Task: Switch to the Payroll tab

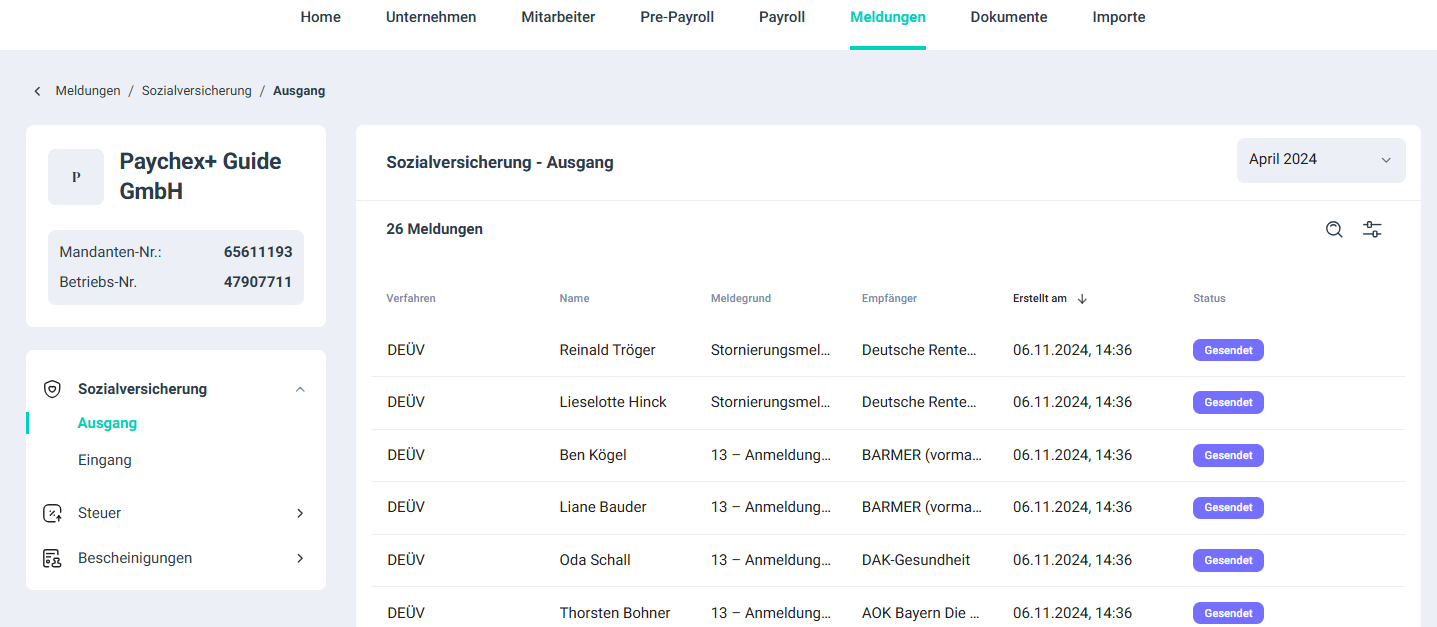Action: 782,17
